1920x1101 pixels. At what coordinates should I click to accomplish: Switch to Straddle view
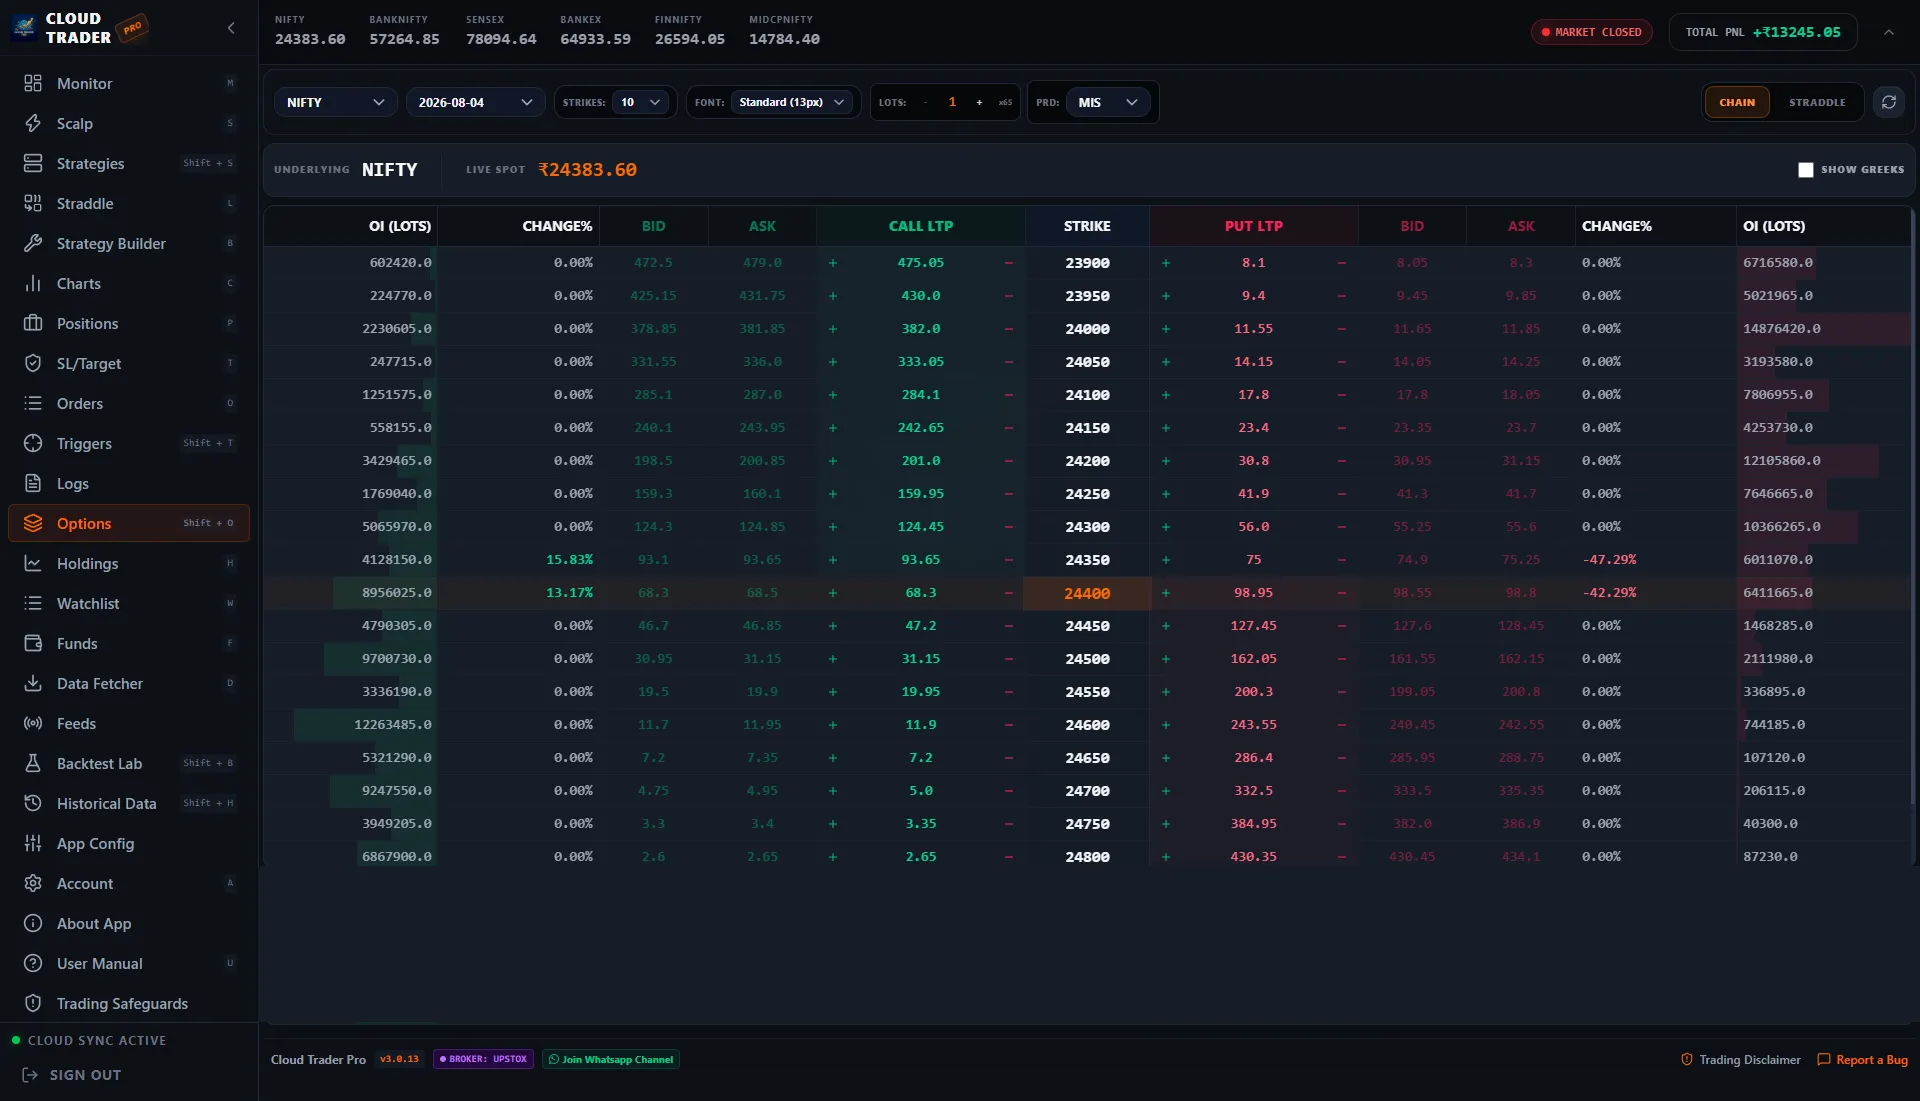[x=1817, y=102]
